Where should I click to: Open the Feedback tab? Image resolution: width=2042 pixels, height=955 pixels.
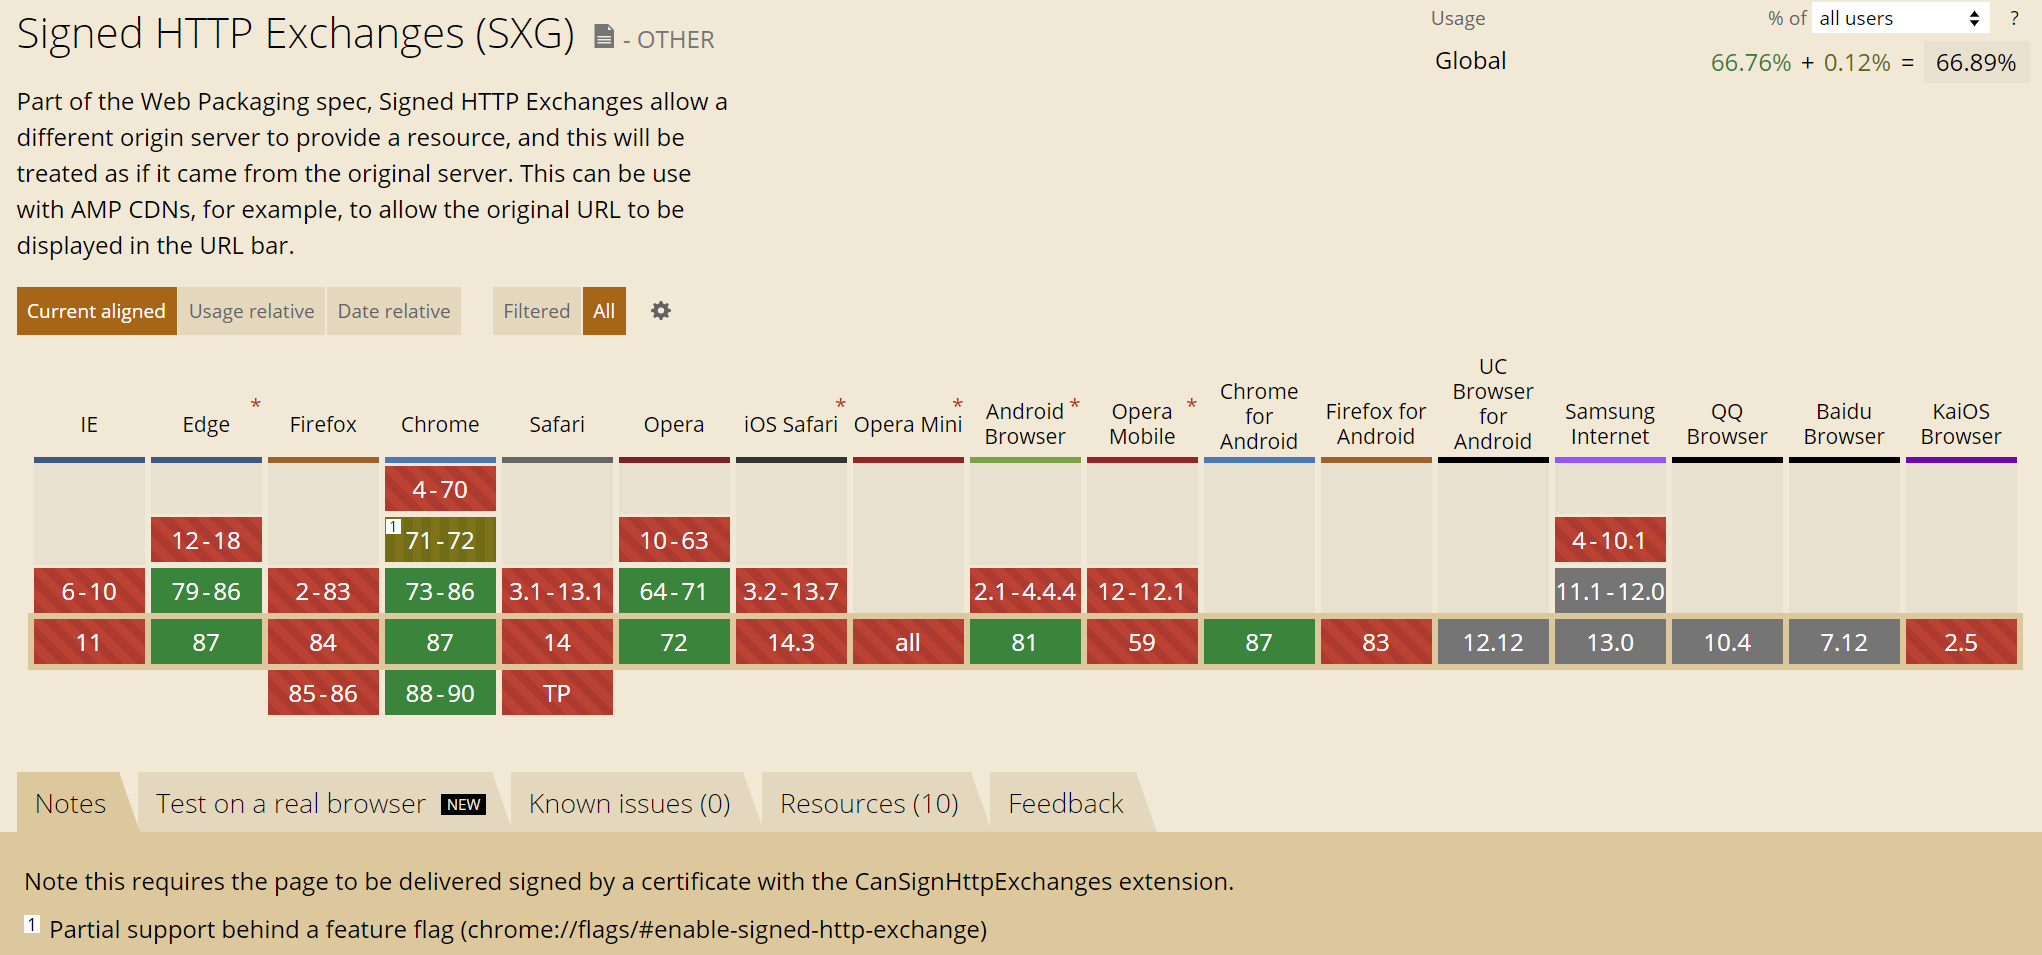pos(1066,802)
